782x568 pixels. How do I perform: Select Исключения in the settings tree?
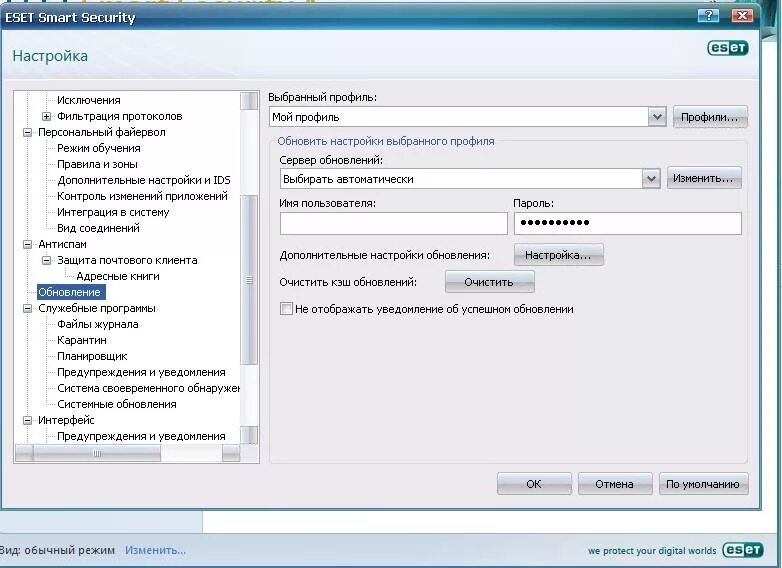coord(89,100)
